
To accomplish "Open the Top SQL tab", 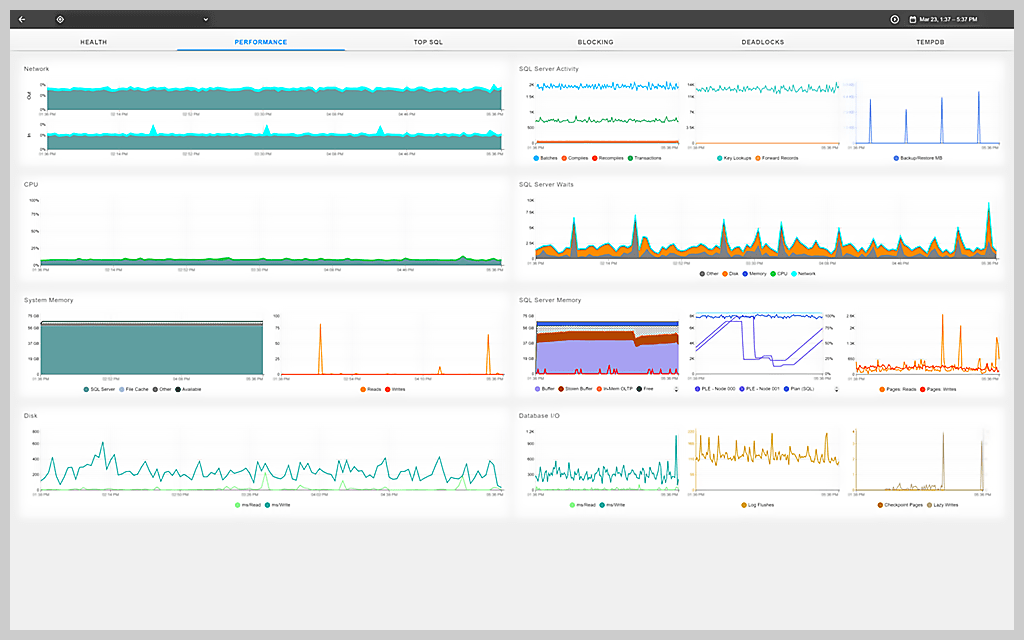I will coord(428,42).
